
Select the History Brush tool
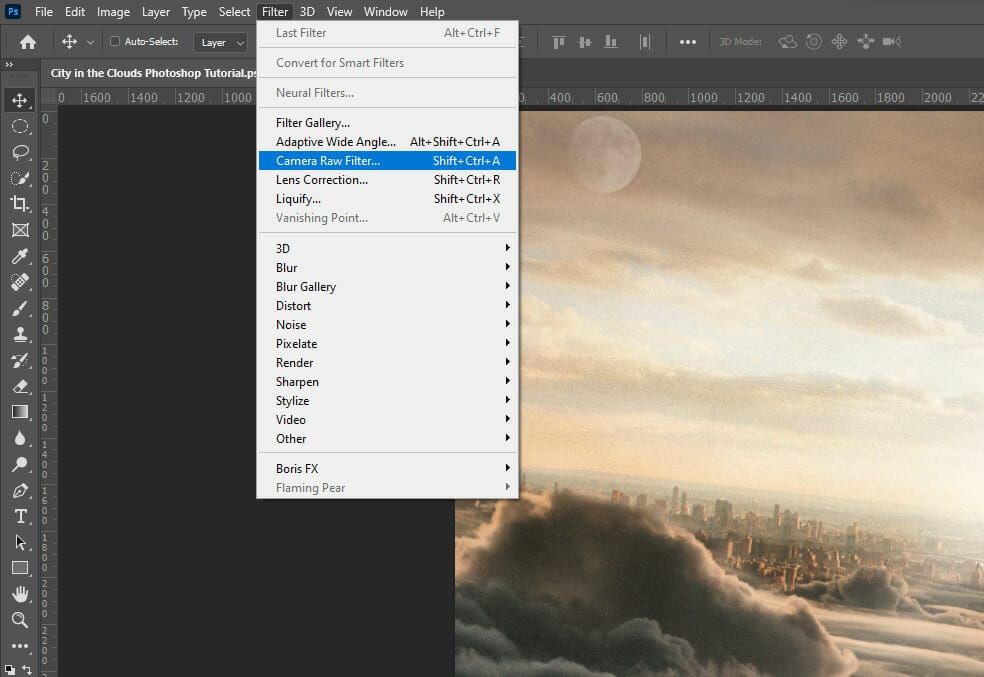(x=19, y=360)
